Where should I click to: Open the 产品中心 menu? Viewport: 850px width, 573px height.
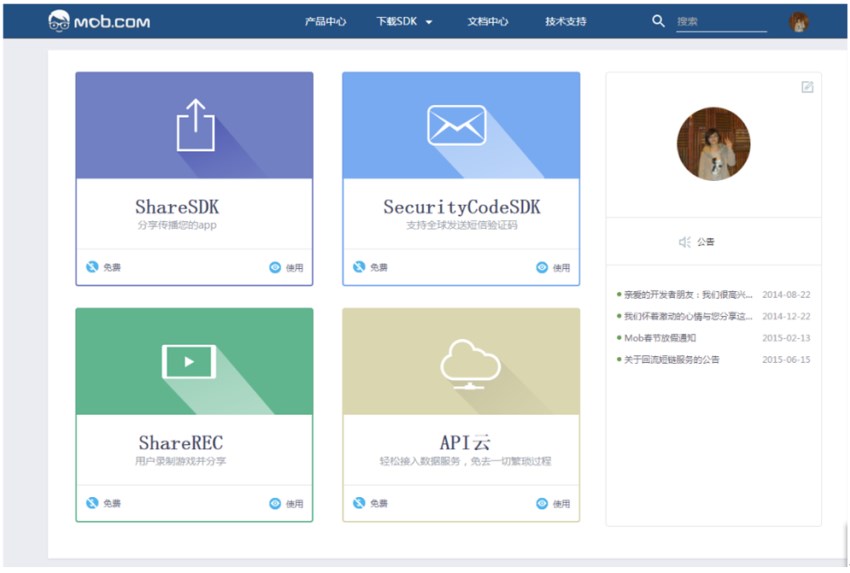pyautogui.click(x=325, y=22)
